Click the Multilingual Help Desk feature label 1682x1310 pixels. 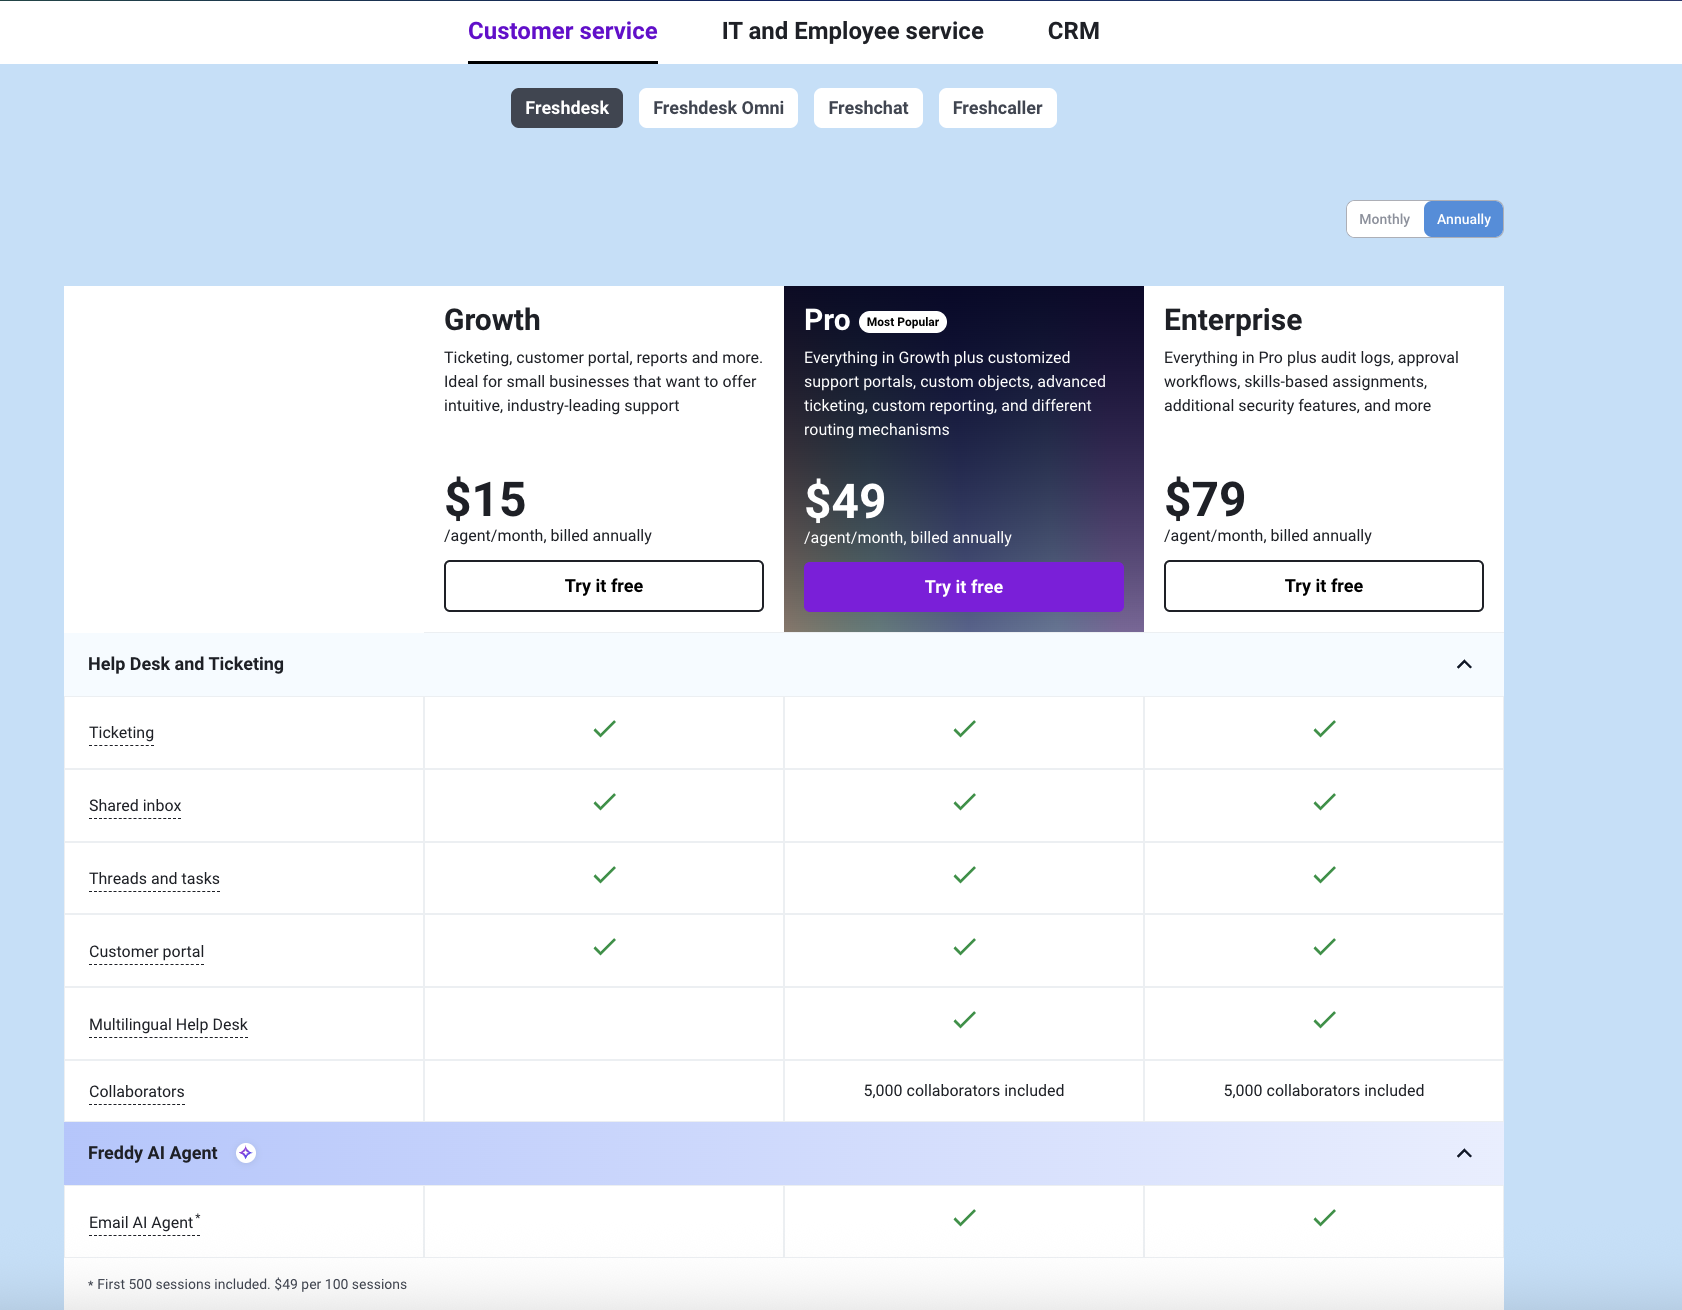coord(168,1025)
